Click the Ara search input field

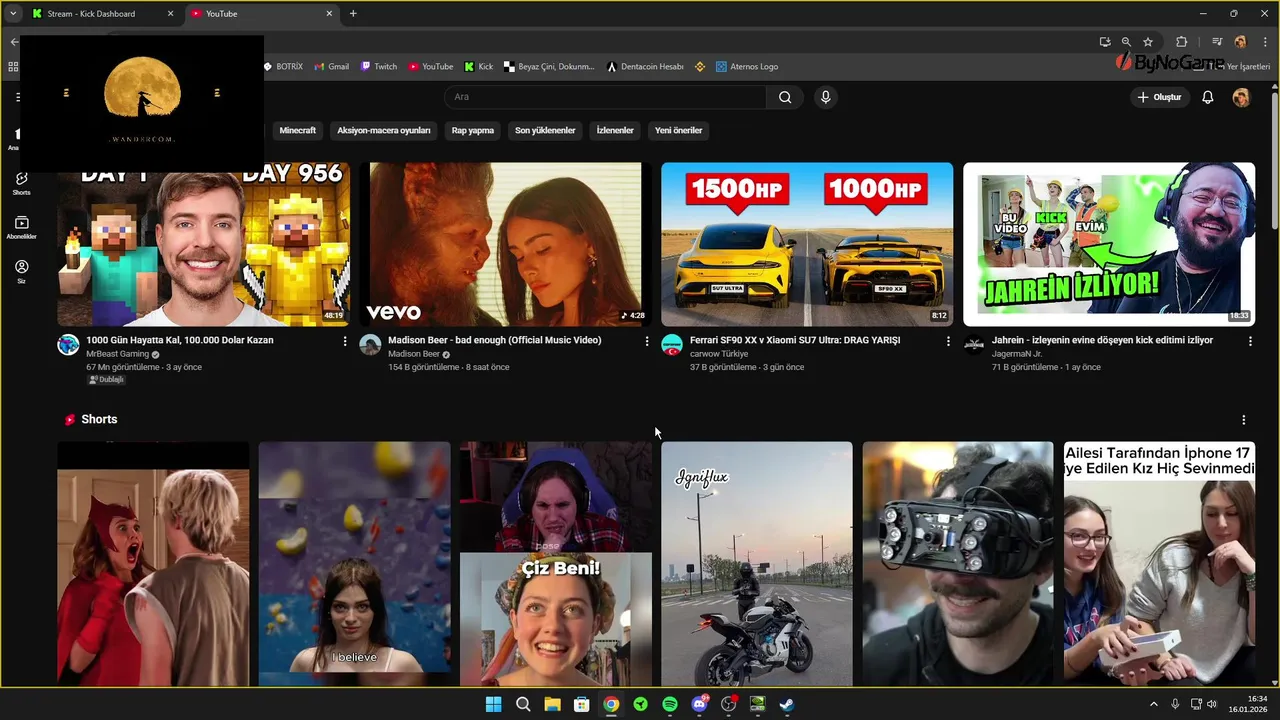pyautogui.click(x=605, y=97)
